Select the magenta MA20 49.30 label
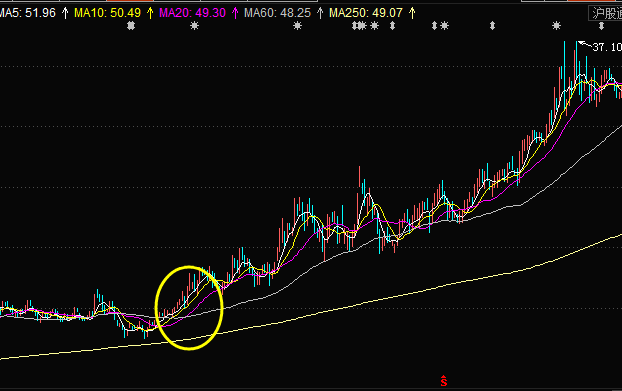The height and width of the screenshot is (391, 622). (192, 13)
